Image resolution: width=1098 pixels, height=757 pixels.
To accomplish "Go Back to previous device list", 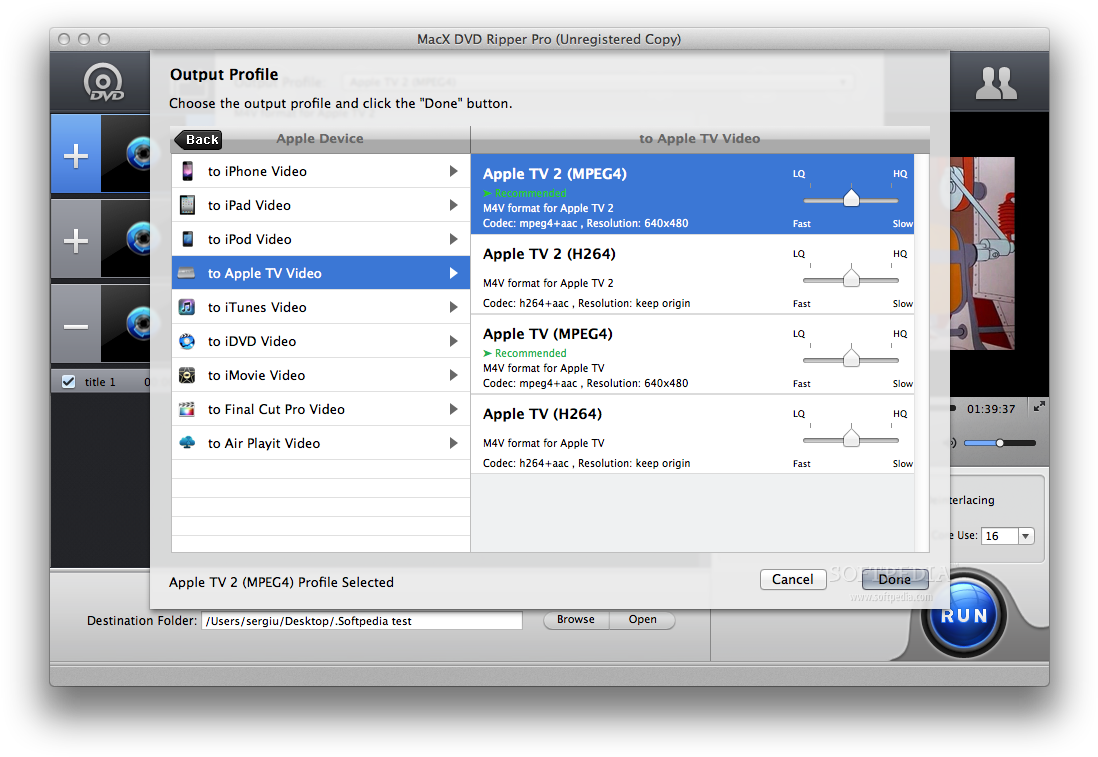I will (x=198, y=139).
